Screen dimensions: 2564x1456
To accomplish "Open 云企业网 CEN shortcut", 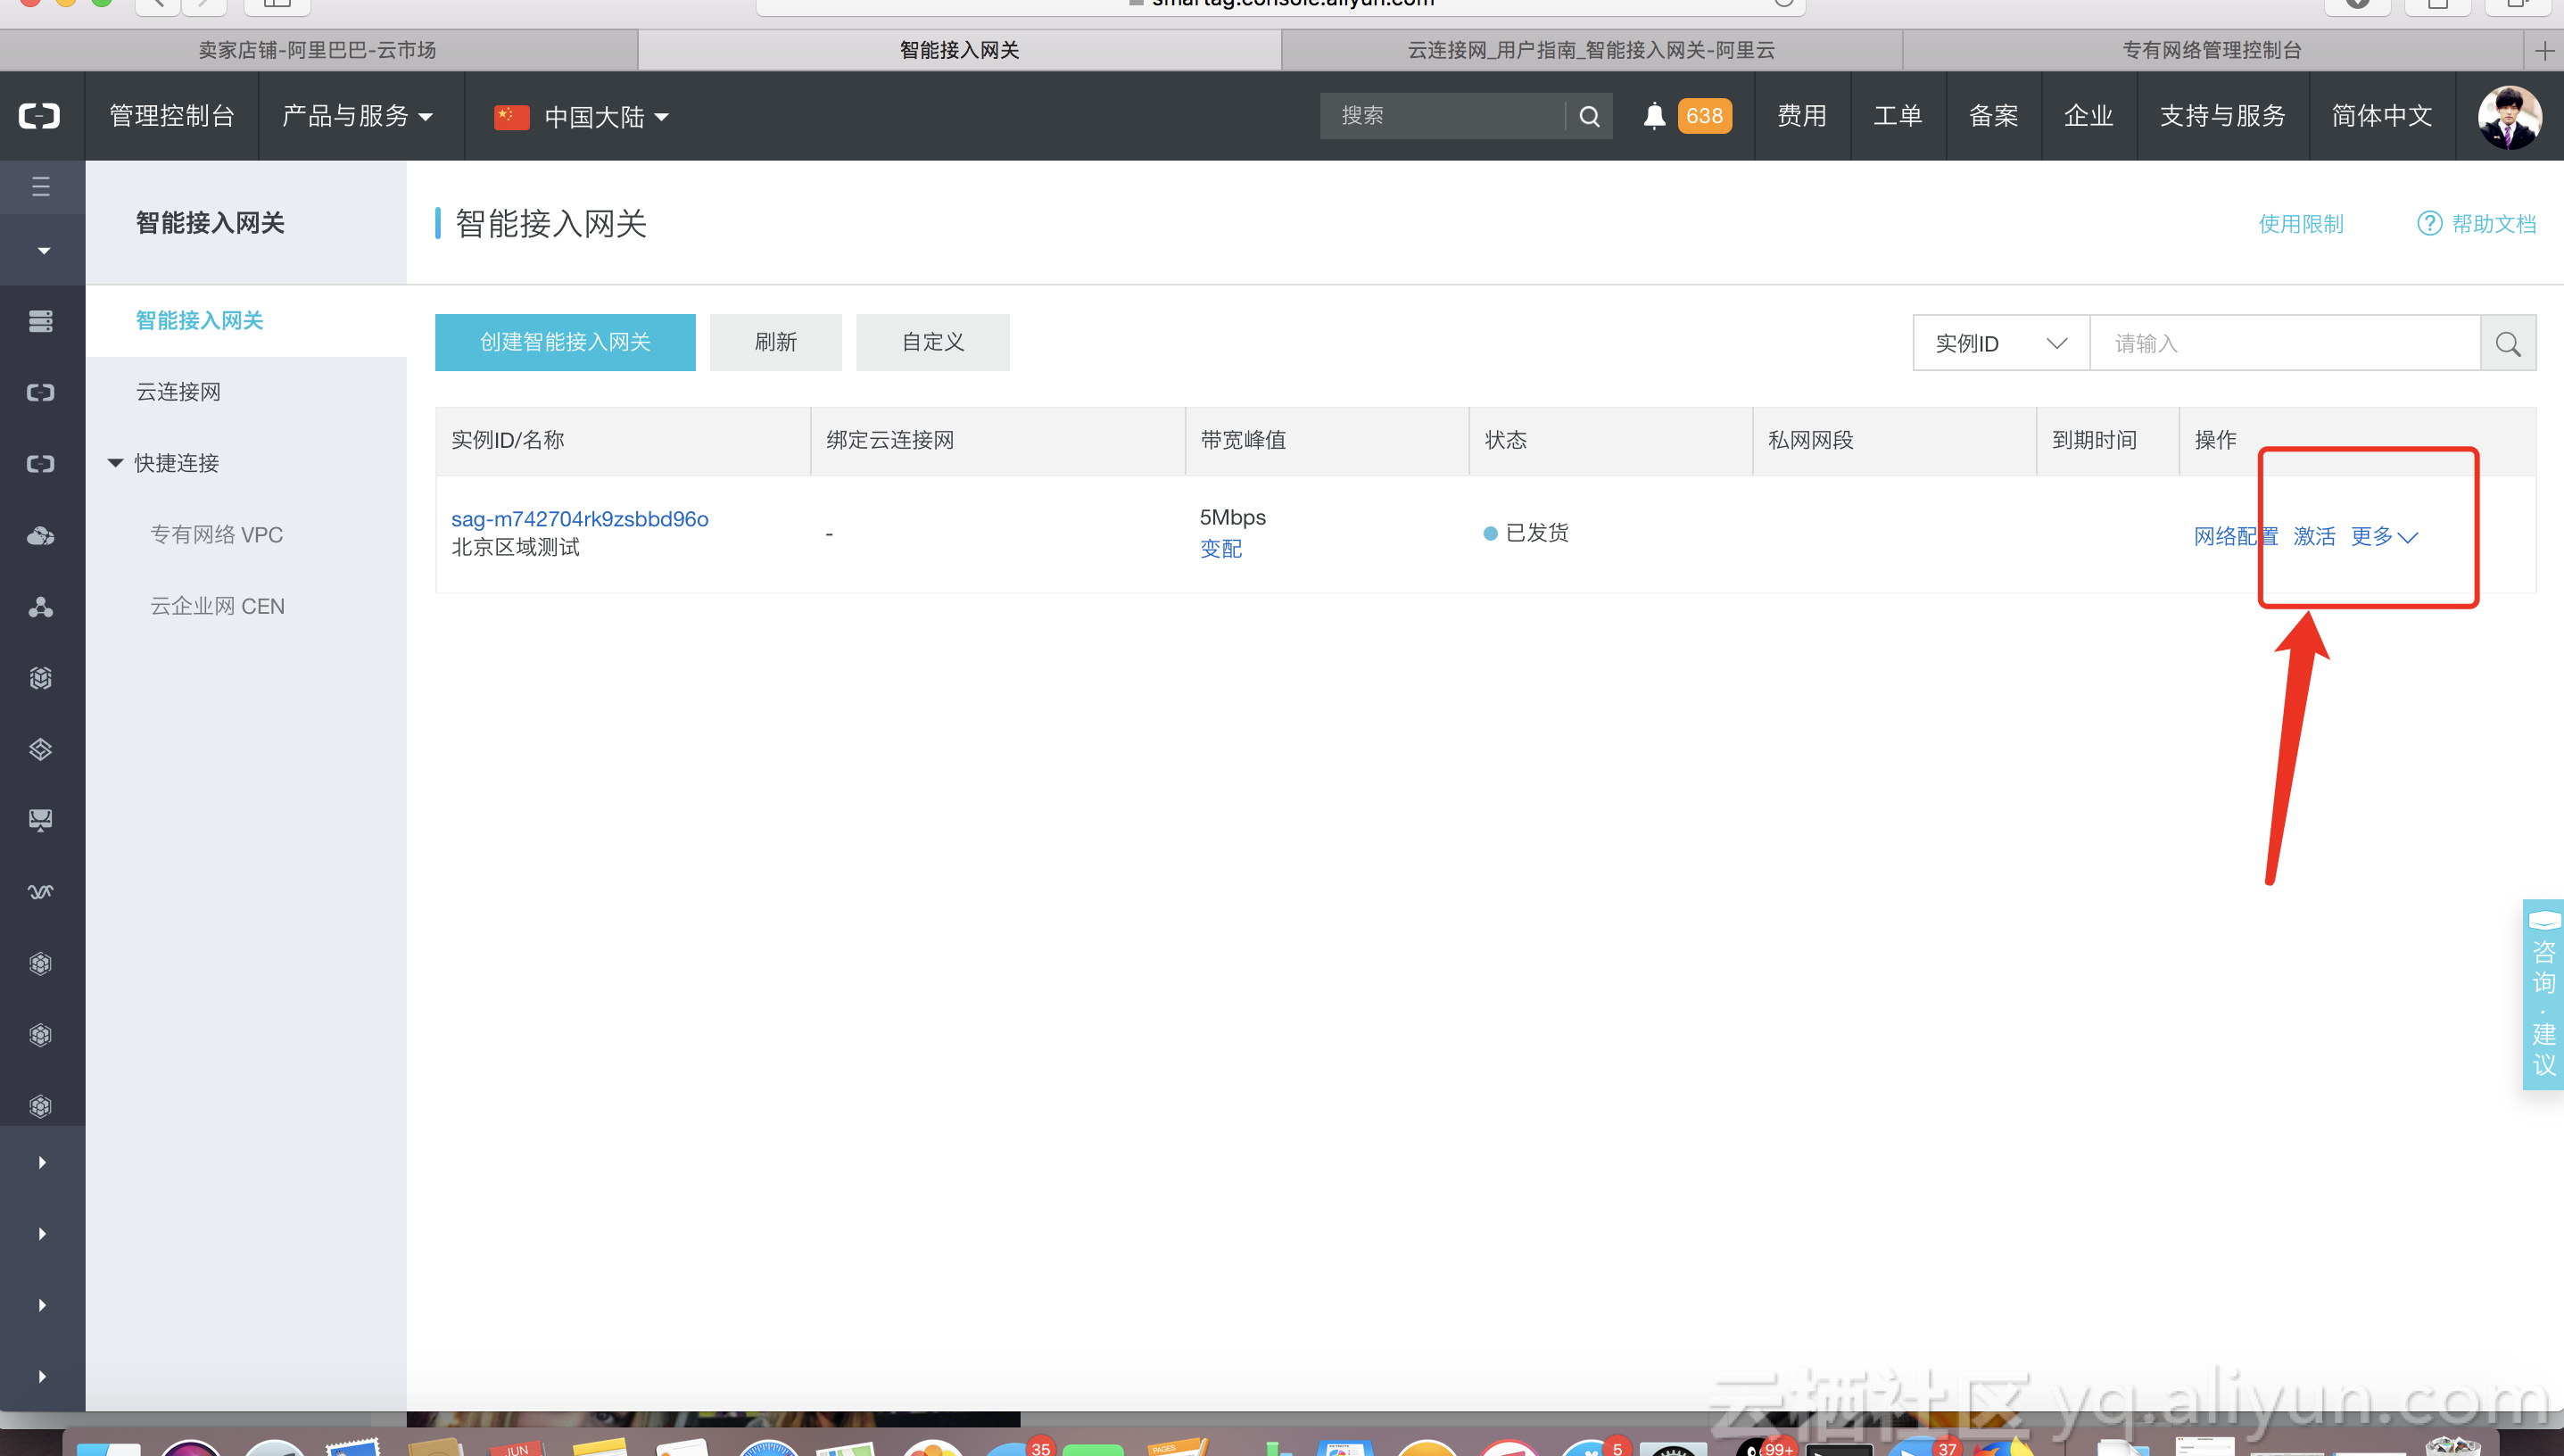I will click(x=217, y=606).
